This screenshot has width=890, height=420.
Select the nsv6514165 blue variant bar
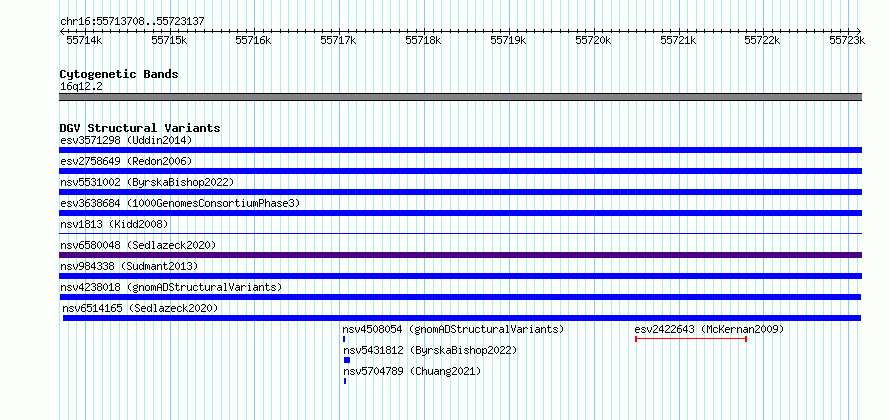pyautogui.click(x=461, y=318)
